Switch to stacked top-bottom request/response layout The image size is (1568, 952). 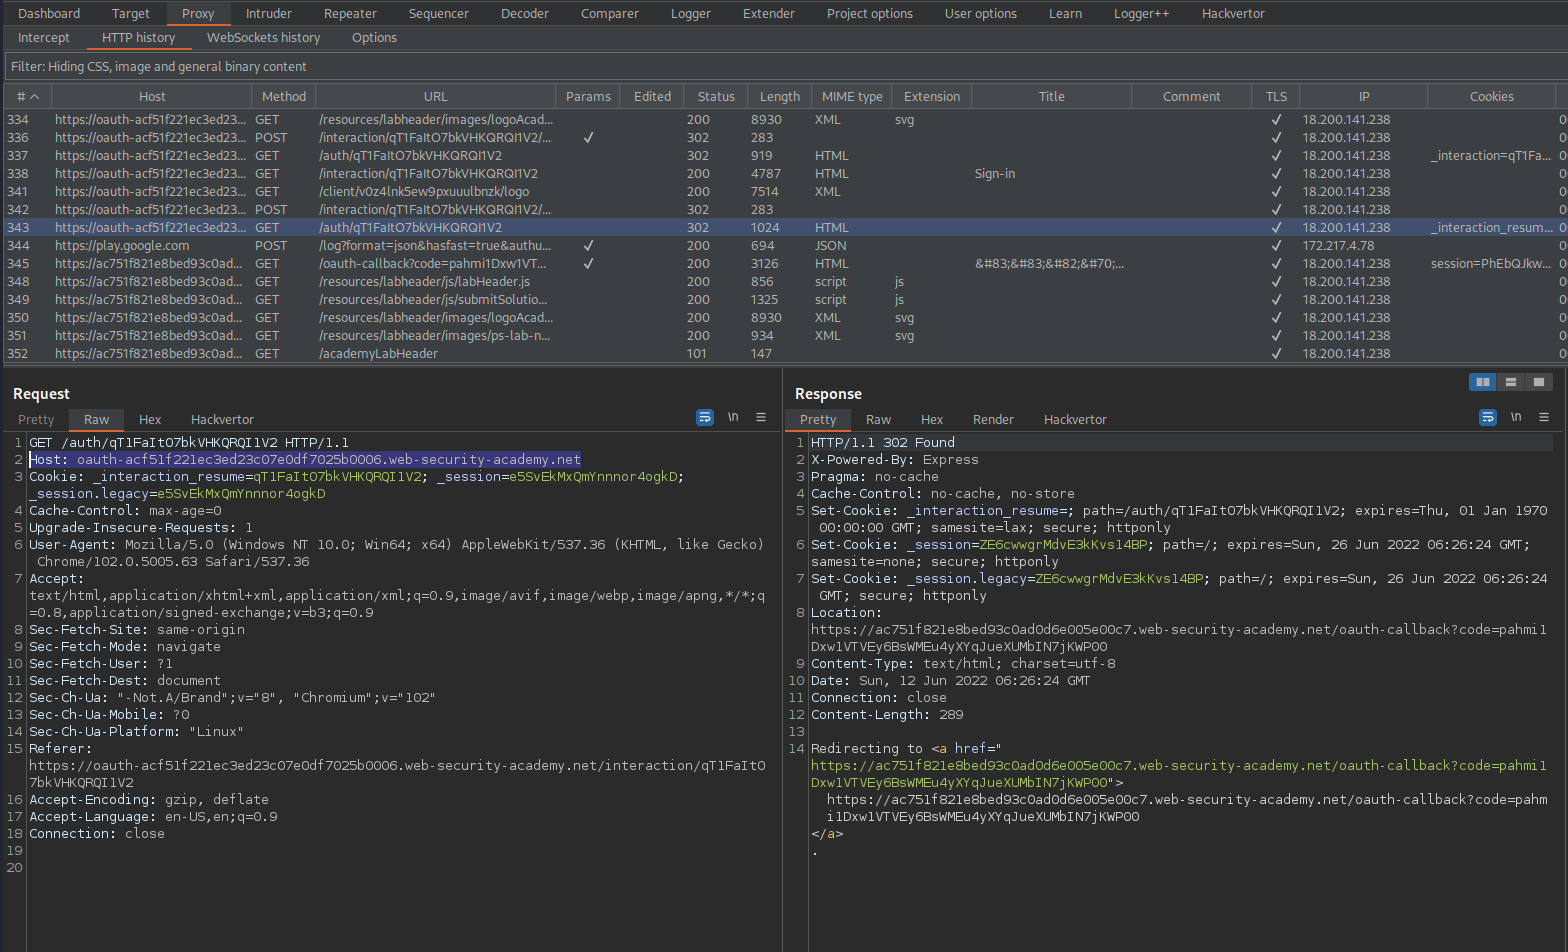click(1511, 382)
